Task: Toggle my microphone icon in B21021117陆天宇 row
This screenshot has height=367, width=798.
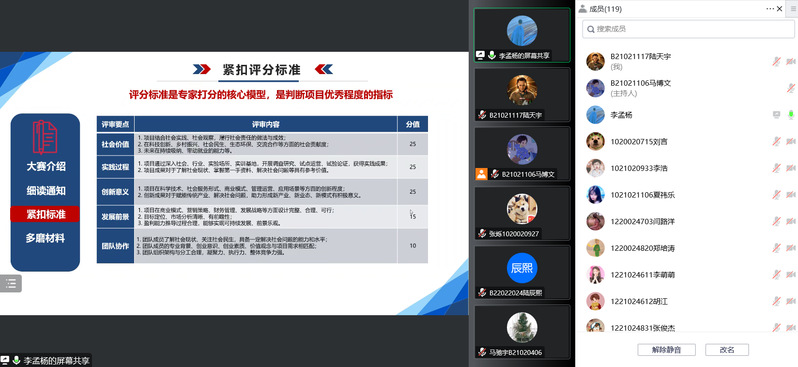Action: (776, 62)
